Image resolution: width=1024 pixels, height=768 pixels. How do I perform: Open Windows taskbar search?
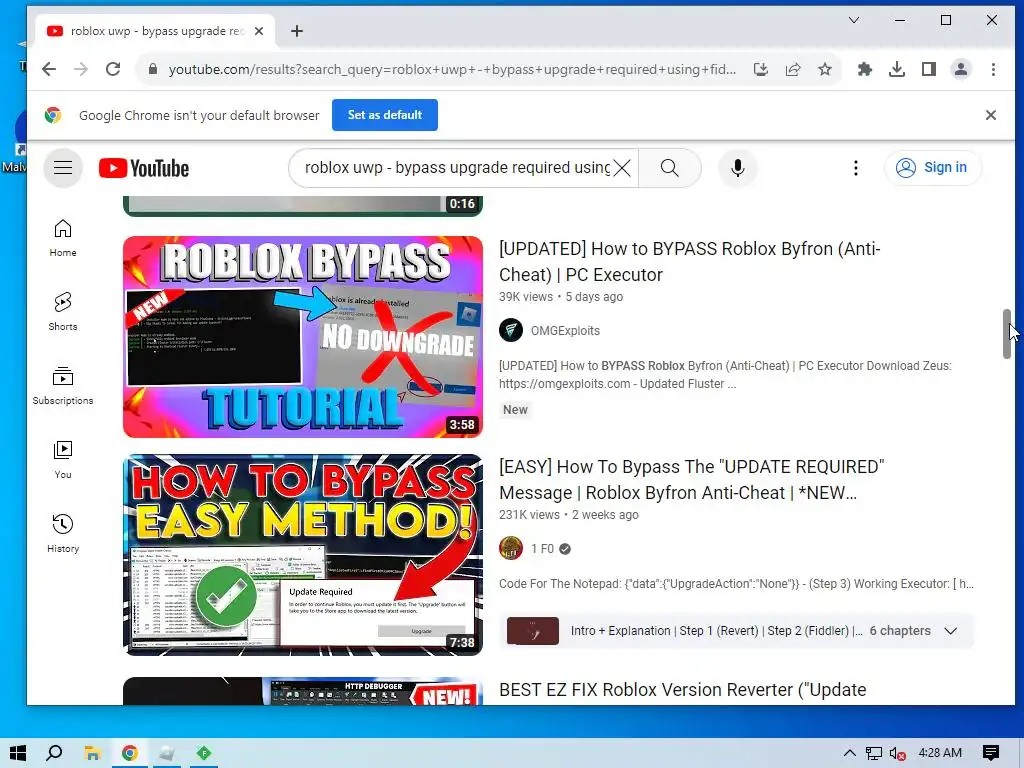55,753
